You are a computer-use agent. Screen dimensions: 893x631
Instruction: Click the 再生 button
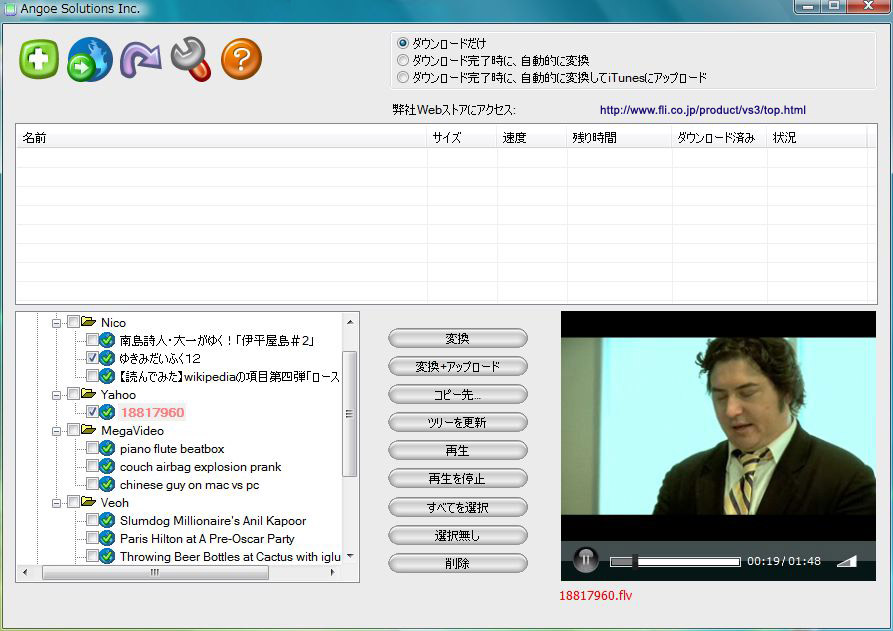[457, 450]
